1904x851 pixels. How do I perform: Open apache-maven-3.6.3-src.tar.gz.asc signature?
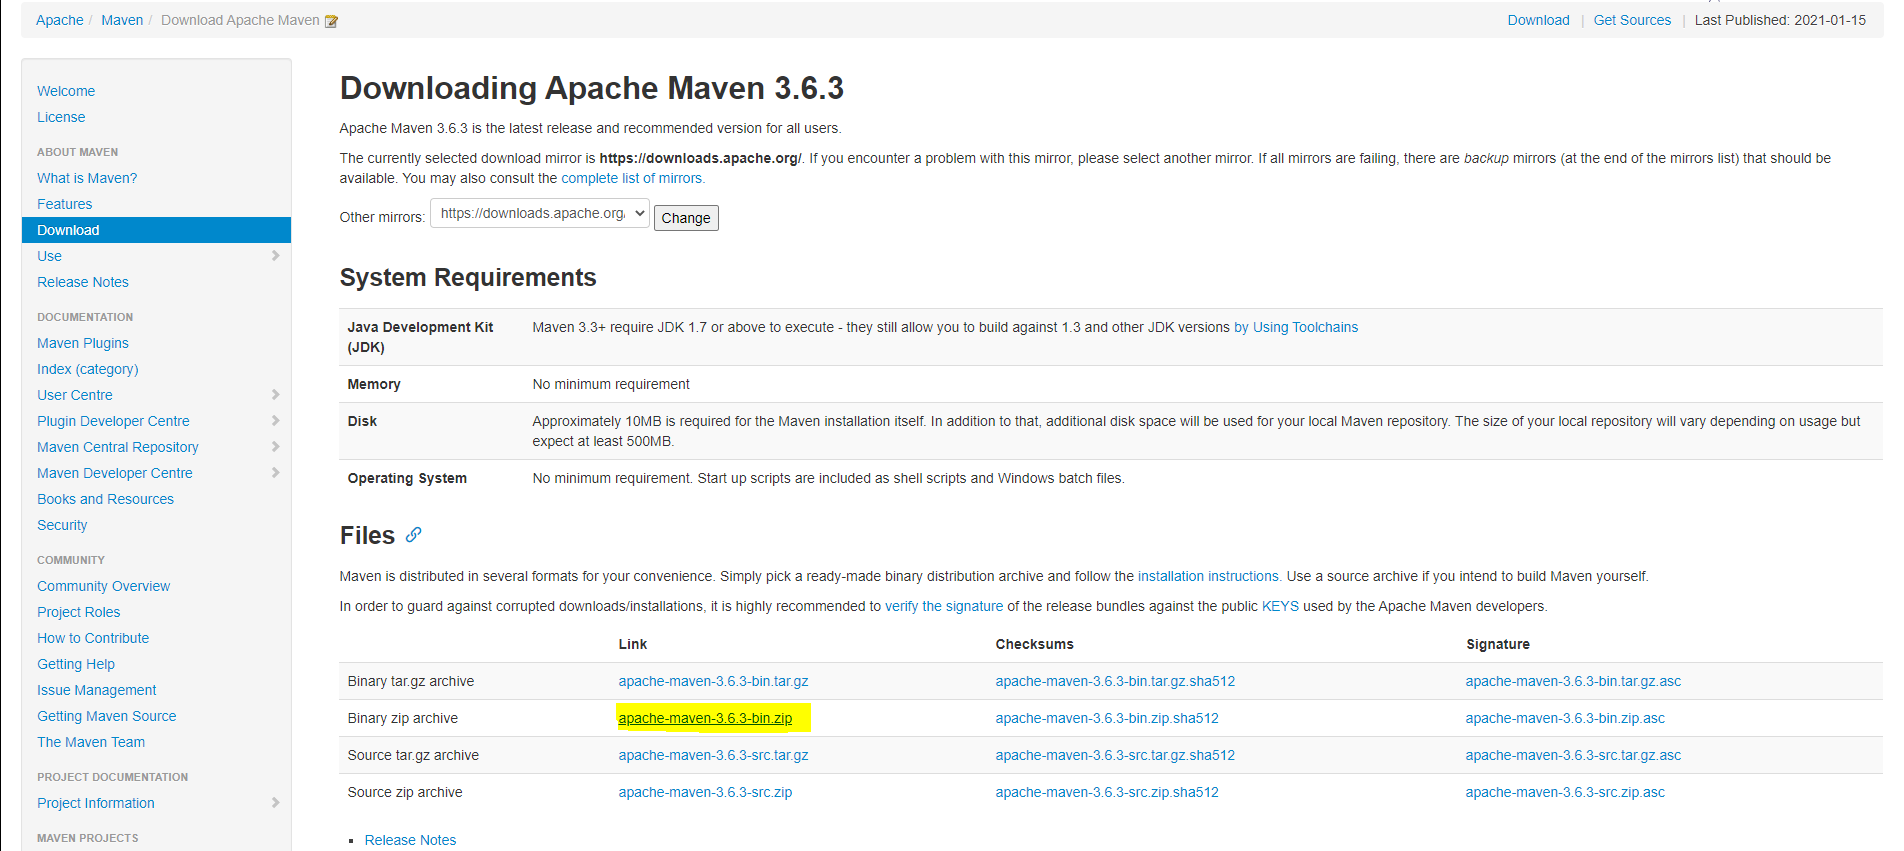pyautogui.click(x=1573, y=755)
